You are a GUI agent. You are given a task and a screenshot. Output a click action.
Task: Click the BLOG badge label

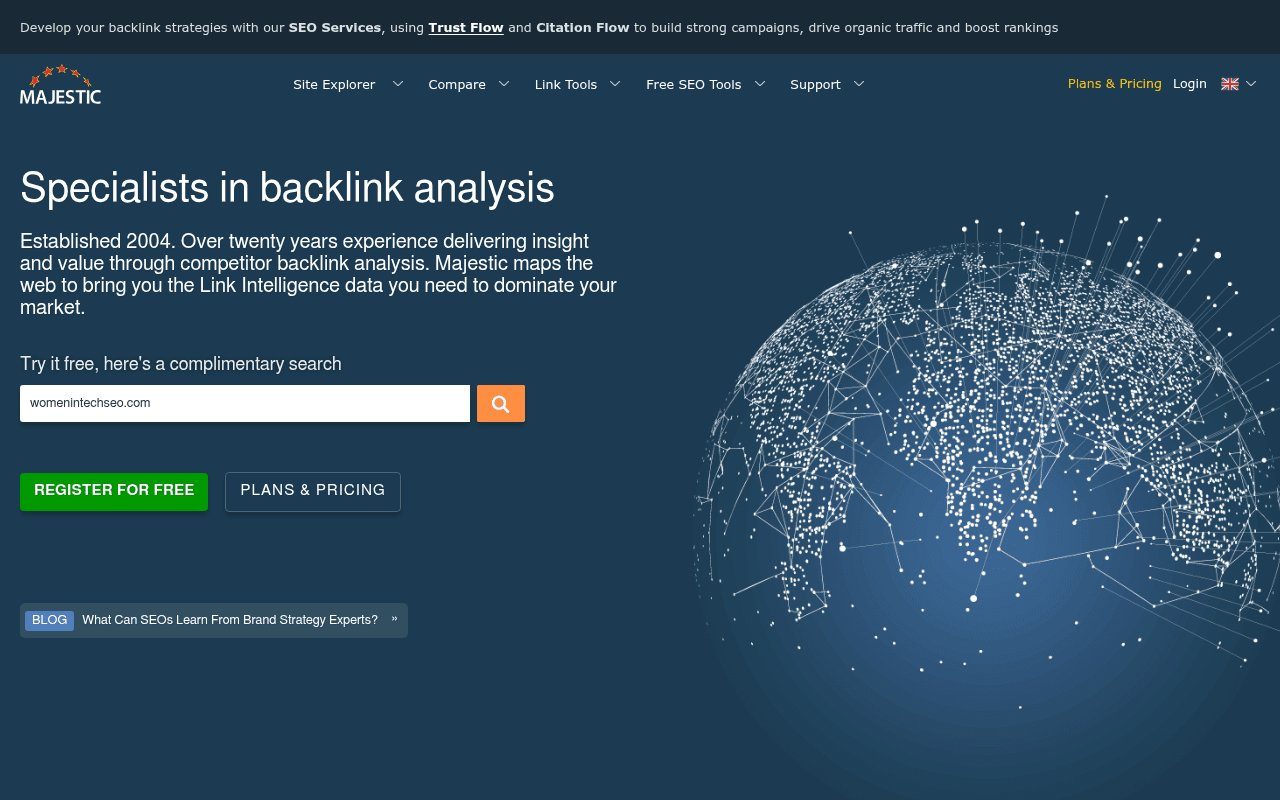(x=49, y=620)
